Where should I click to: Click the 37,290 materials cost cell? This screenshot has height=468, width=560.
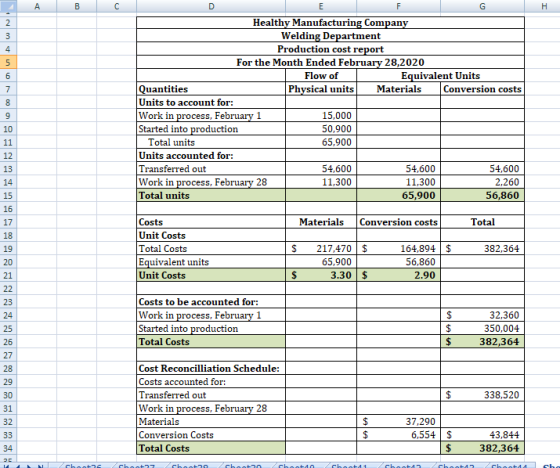coord(399,422)
